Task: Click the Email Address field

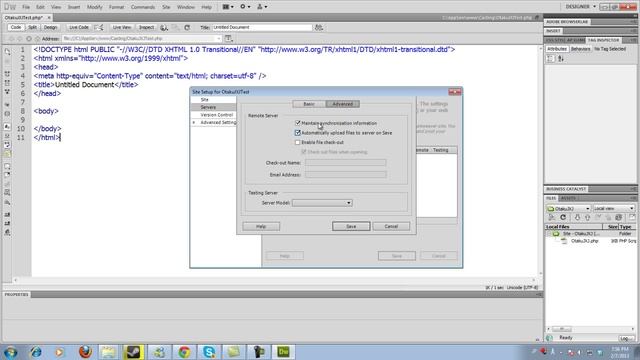Action: pos(345,174)
